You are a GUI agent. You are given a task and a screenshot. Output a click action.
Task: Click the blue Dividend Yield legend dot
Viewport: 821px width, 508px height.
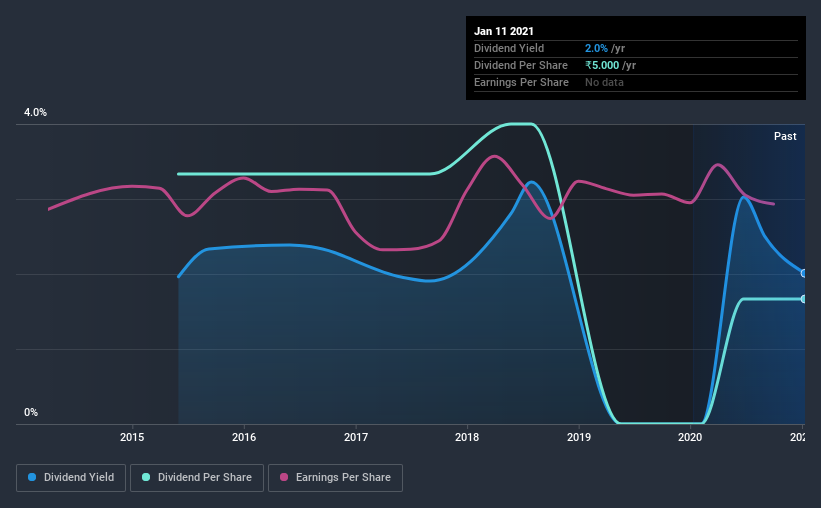[32, 477]
